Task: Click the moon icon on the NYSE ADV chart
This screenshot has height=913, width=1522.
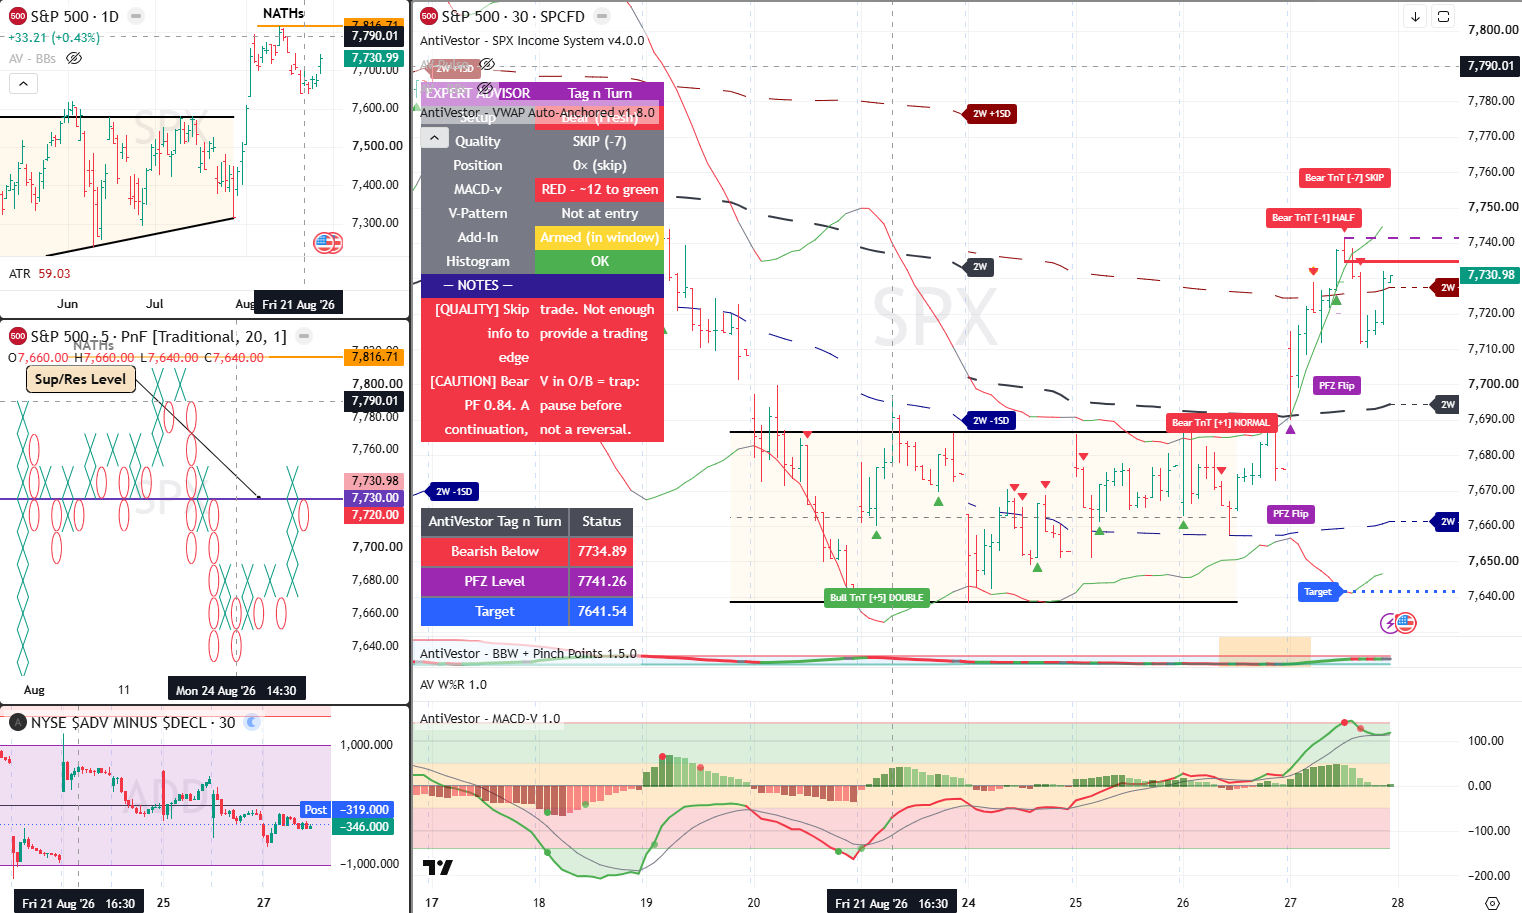Action: tap(252, 722)
